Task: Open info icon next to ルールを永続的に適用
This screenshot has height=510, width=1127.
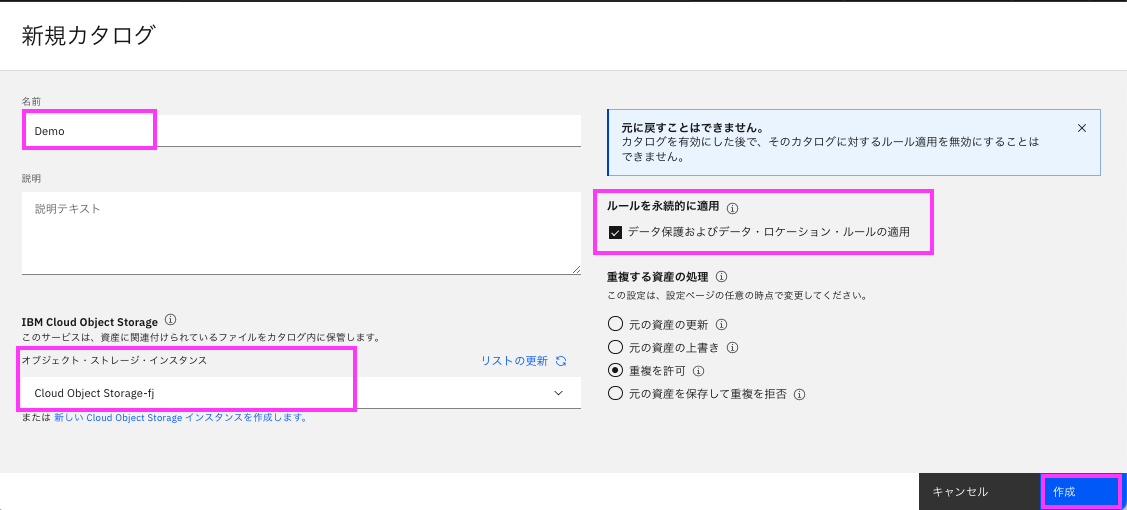Action: click(732, 208)
